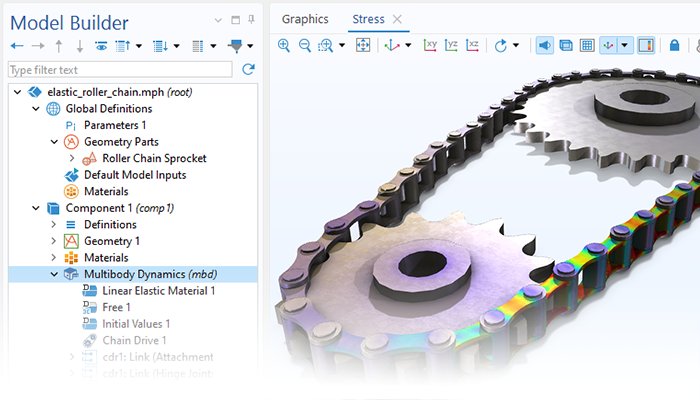Refresh the model tree filter
This screenshot has width=700, height=400.
pyautogui.click(x=248, y=69)
